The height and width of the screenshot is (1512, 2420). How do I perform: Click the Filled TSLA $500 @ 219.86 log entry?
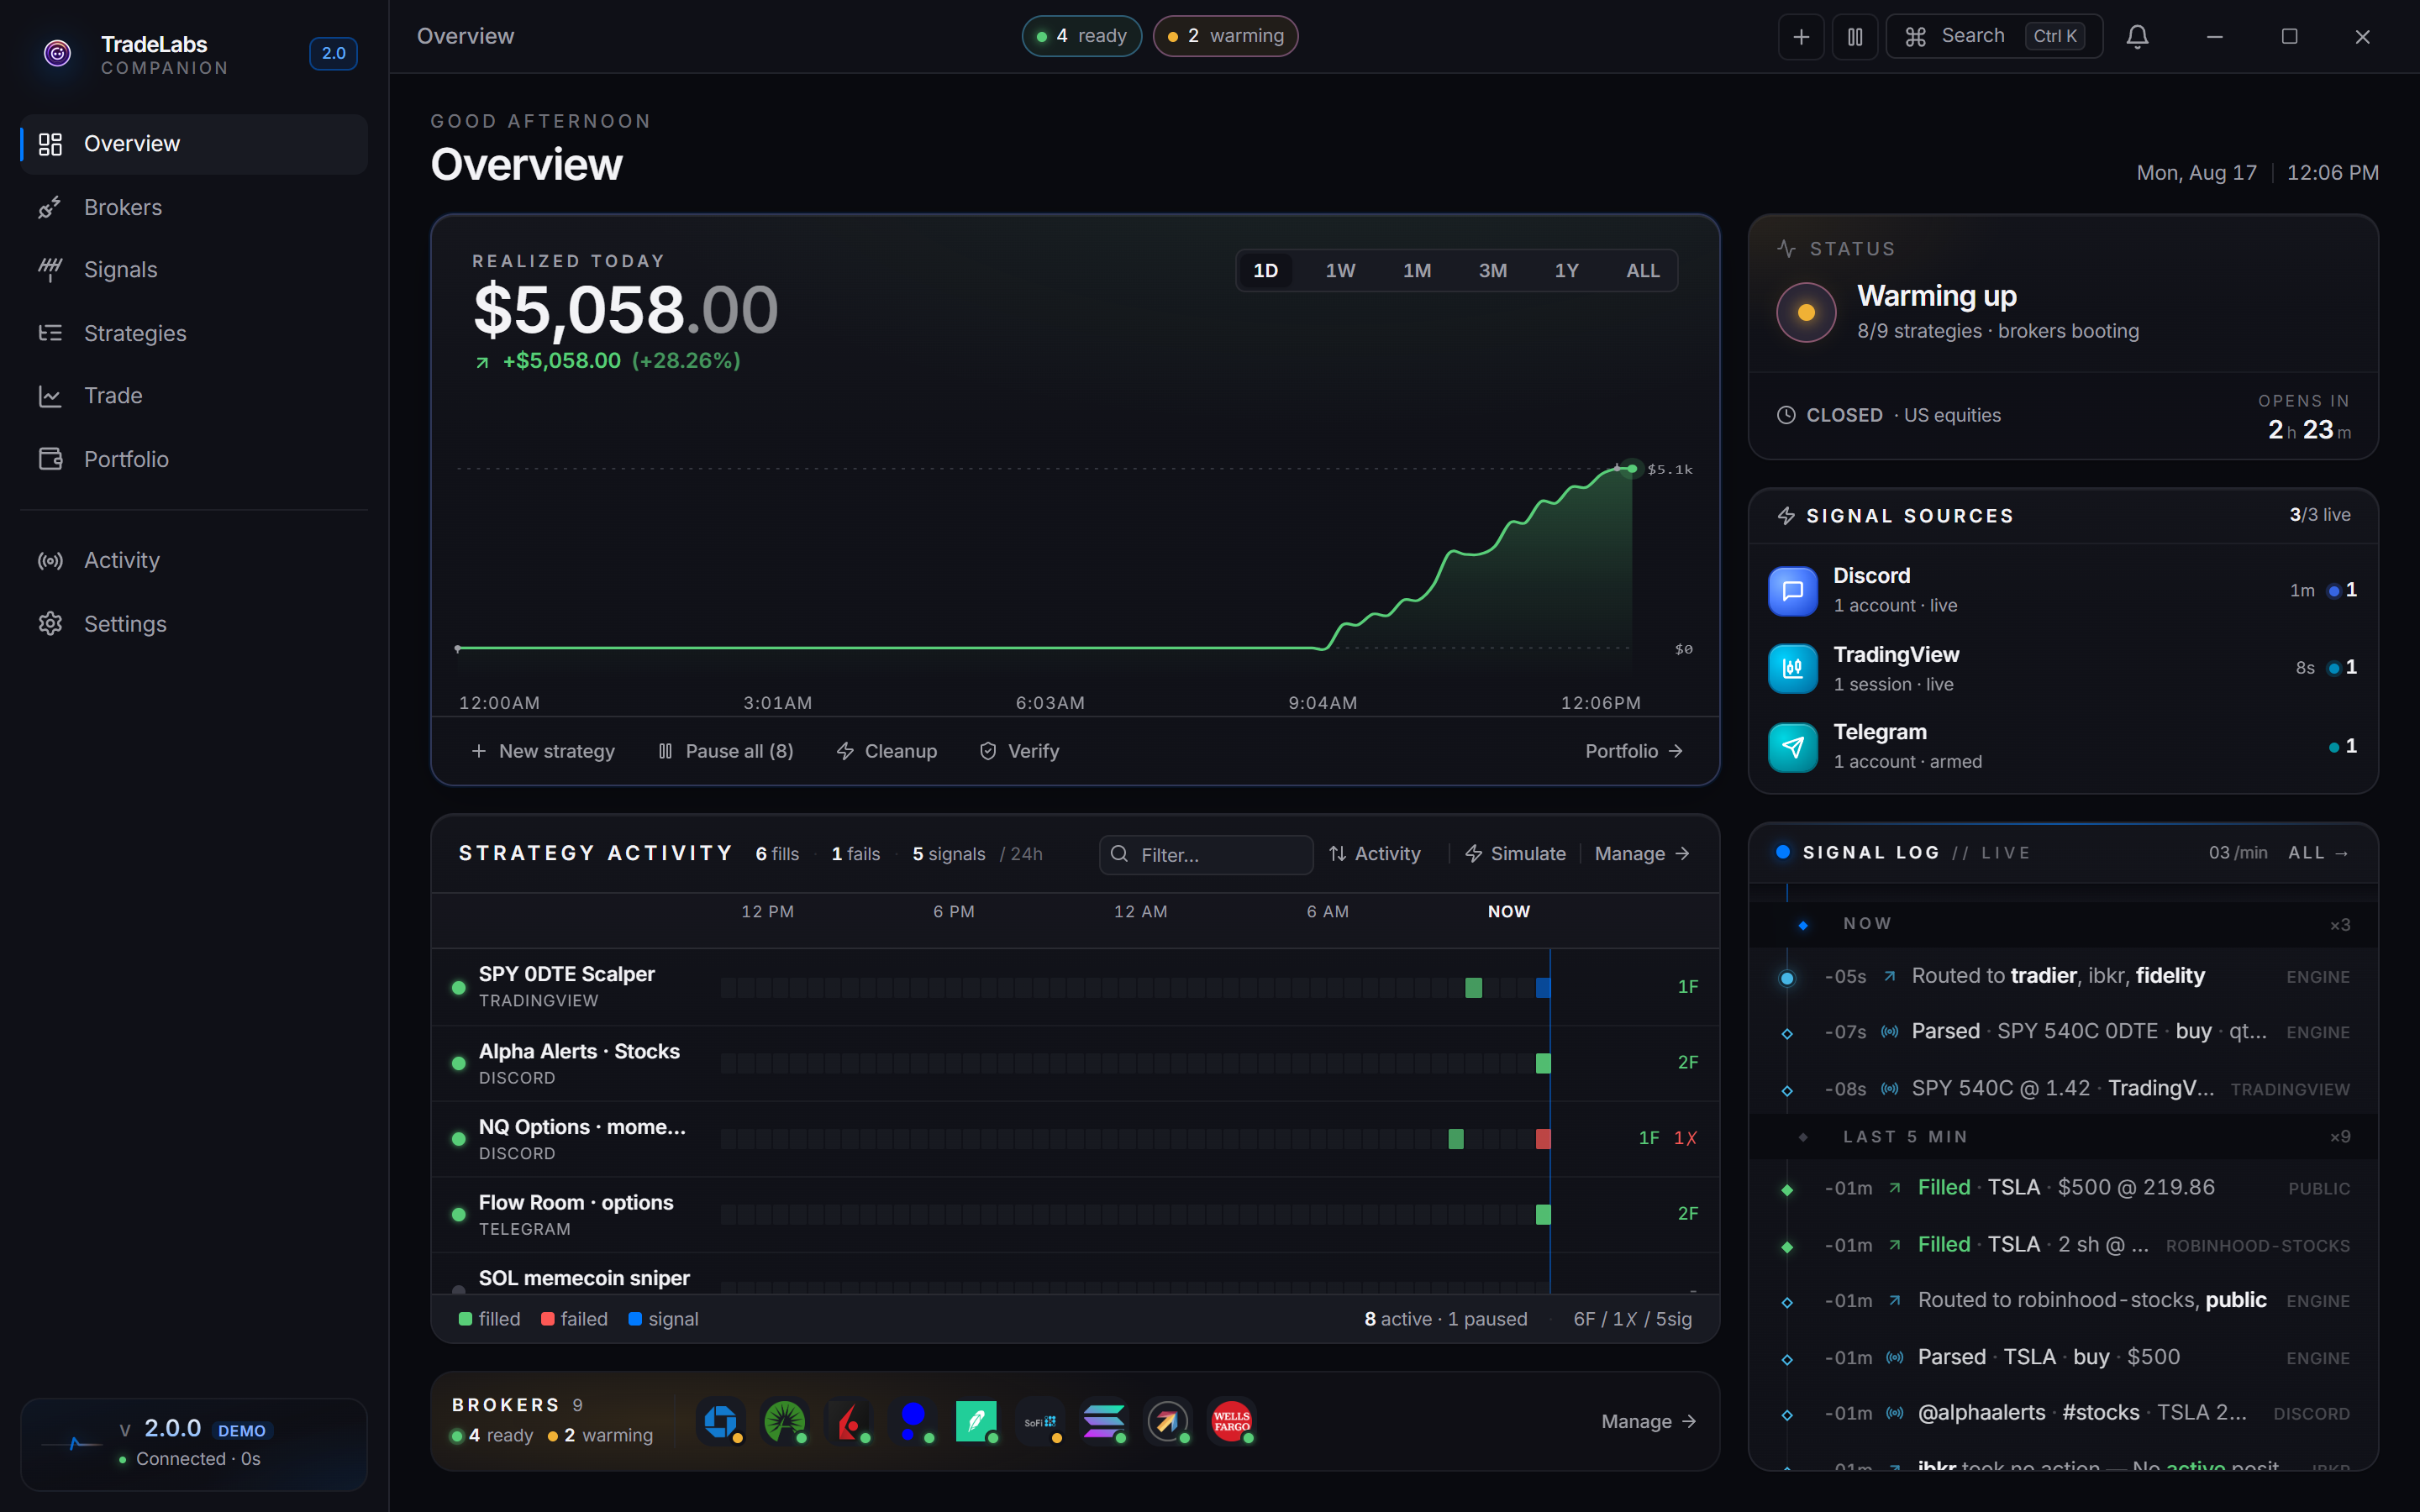[x=2063, y=1188]
